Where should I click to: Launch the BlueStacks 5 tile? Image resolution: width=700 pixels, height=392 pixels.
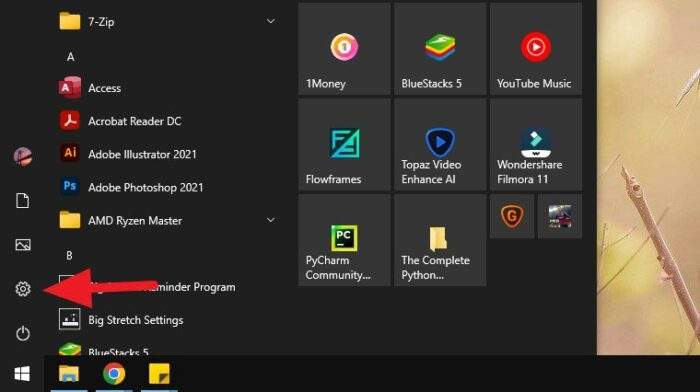point(440,50)
